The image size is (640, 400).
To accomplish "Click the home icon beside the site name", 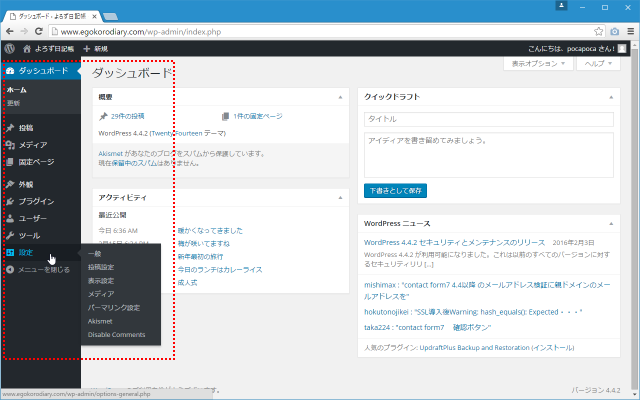I will 26,48.
